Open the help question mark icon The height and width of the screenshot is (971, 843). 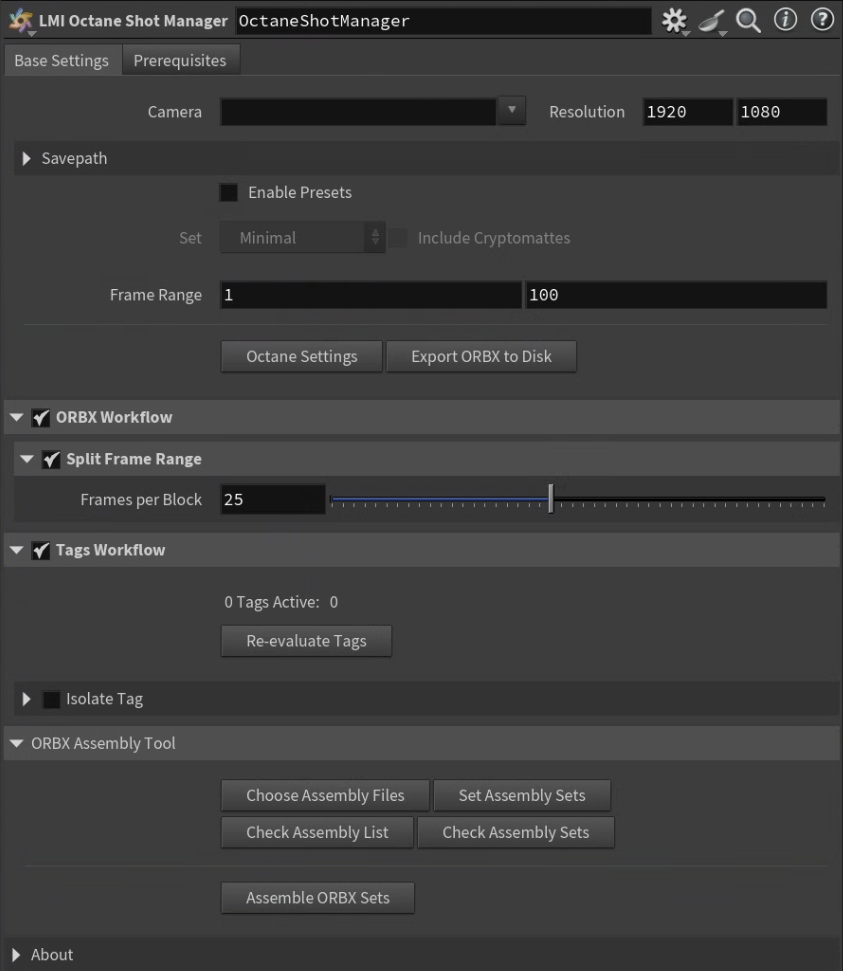822,20
